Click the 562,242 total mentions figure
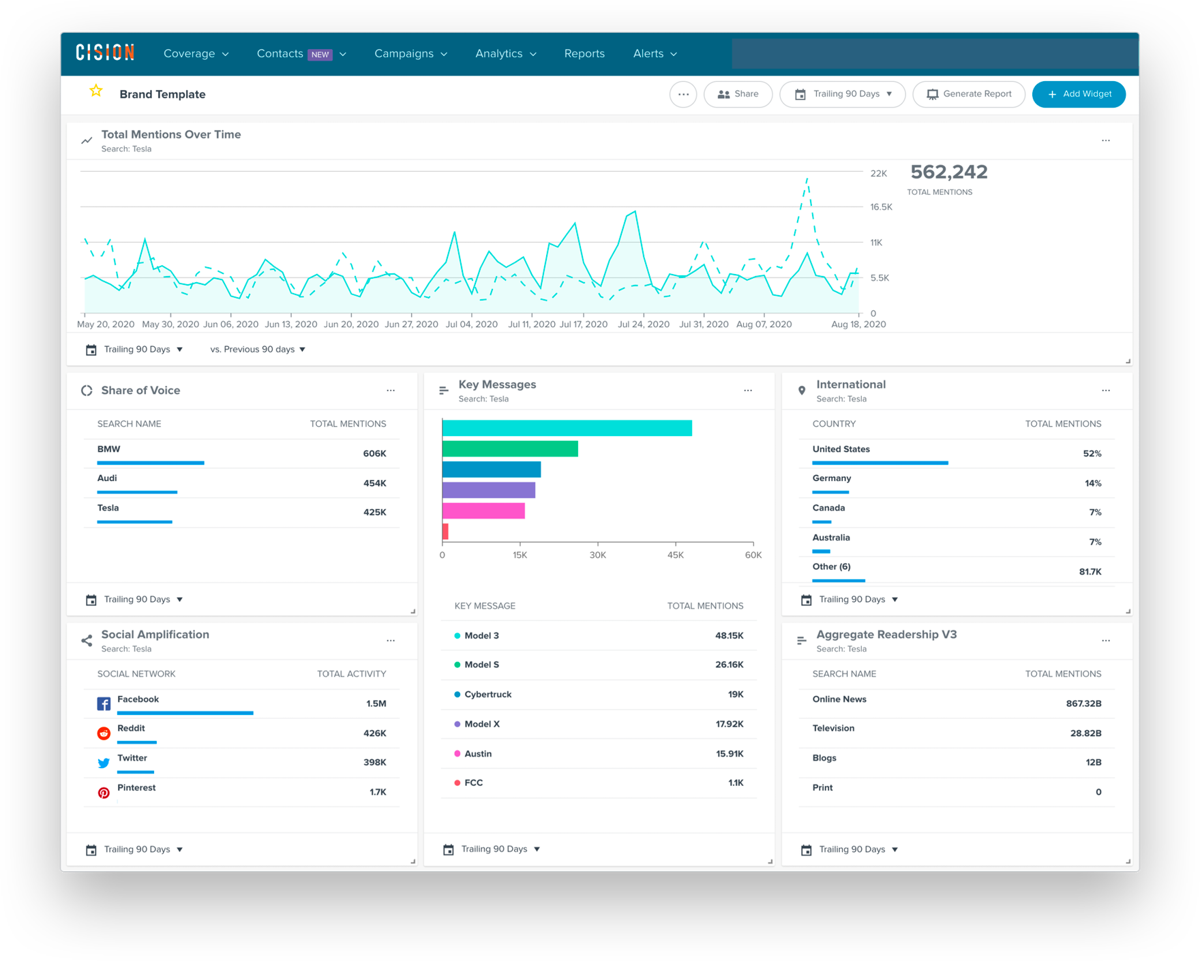 click(949, 172)
